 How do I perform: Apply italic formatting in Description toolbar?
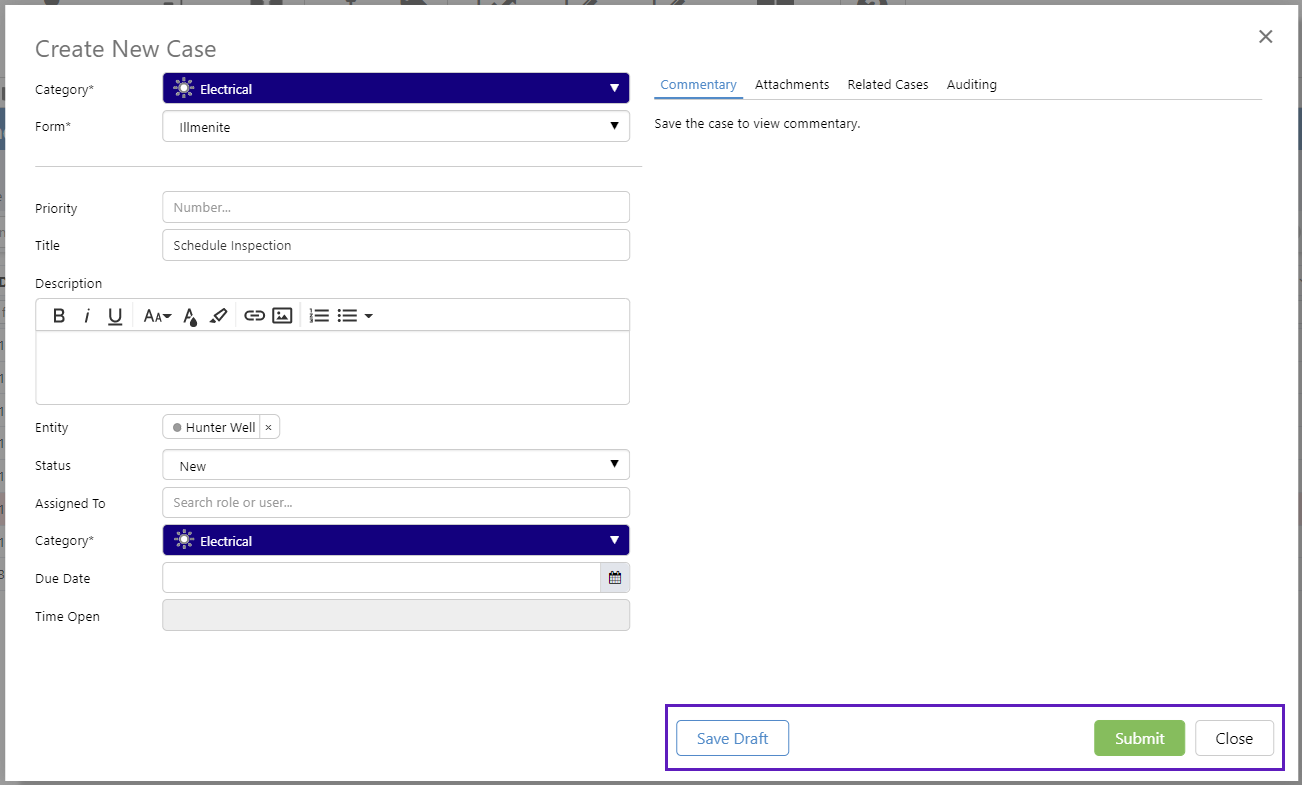click(x=87, y=316)
